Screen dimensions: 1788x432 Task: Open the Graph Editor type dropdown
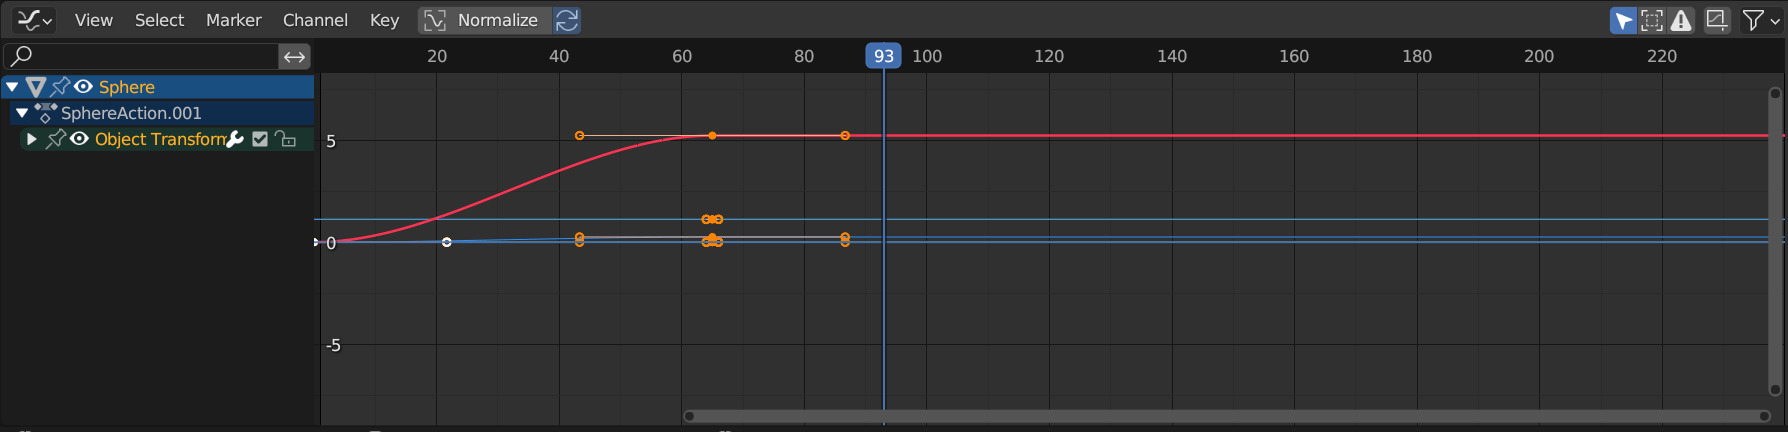34,20
